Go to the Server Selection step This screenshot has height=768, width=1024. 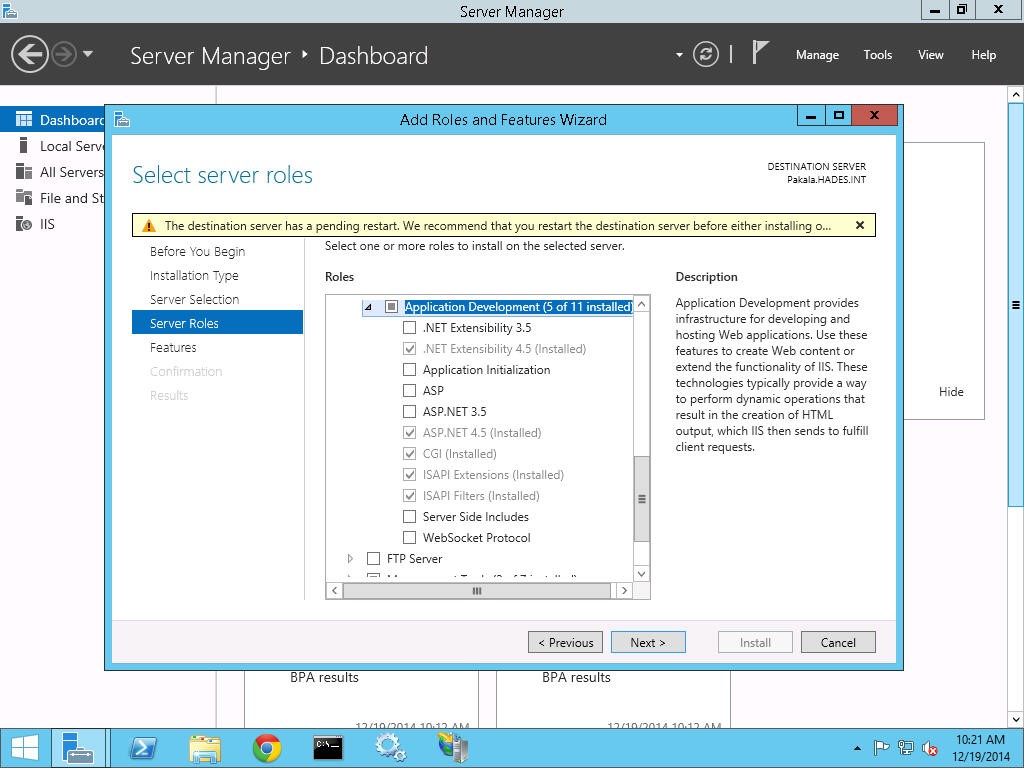point(194,299)
